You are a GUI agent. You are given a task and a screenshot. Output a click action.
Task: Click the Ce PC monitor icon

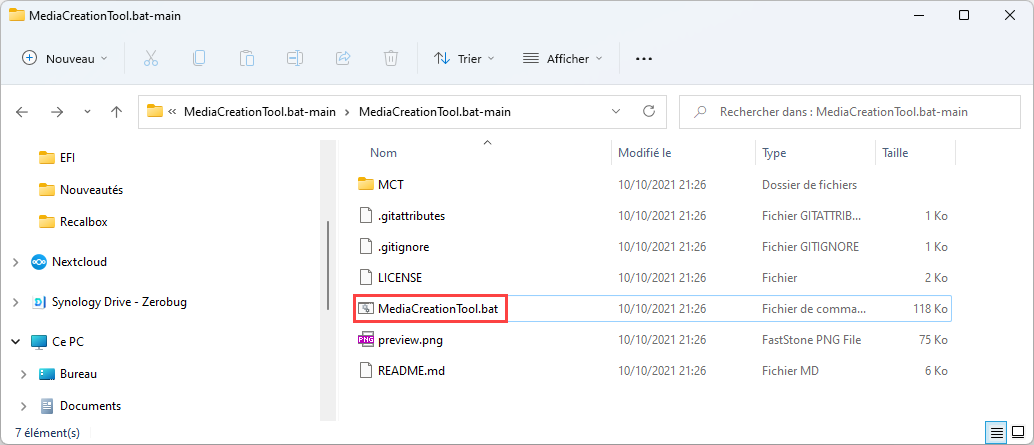(39, 342)
